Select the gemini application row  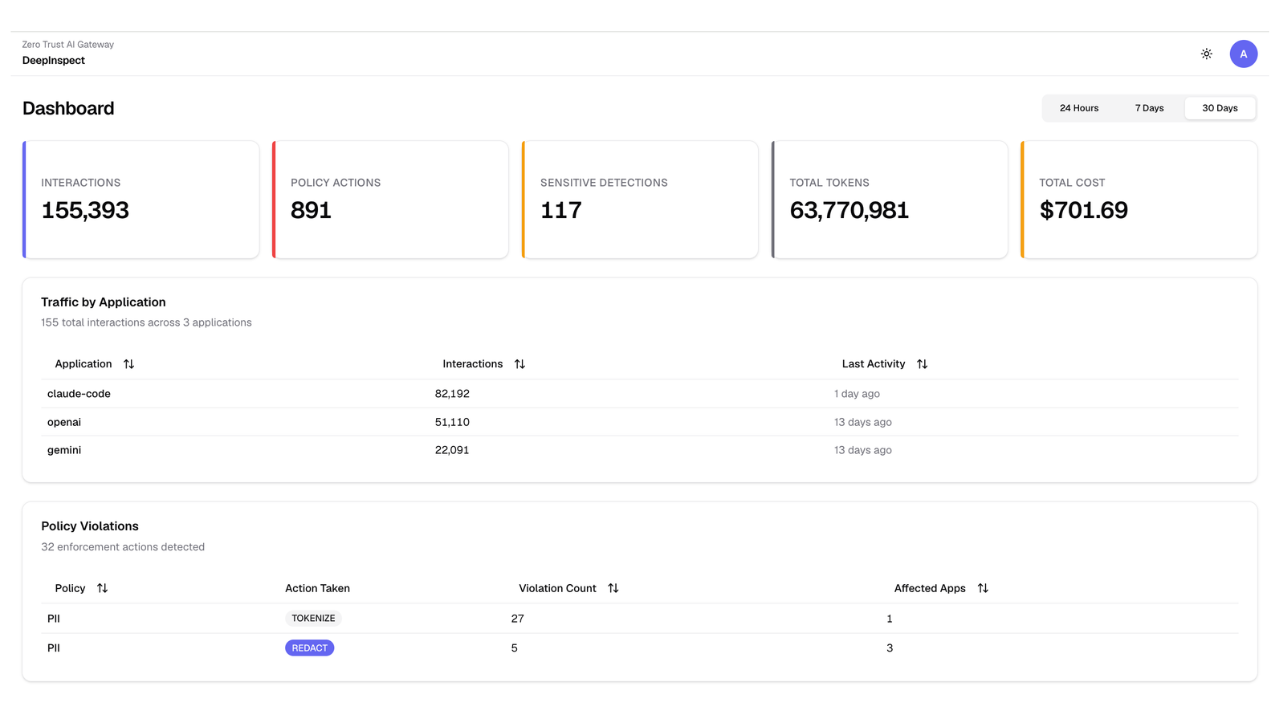pyautogui.click(x=640, y=450)
